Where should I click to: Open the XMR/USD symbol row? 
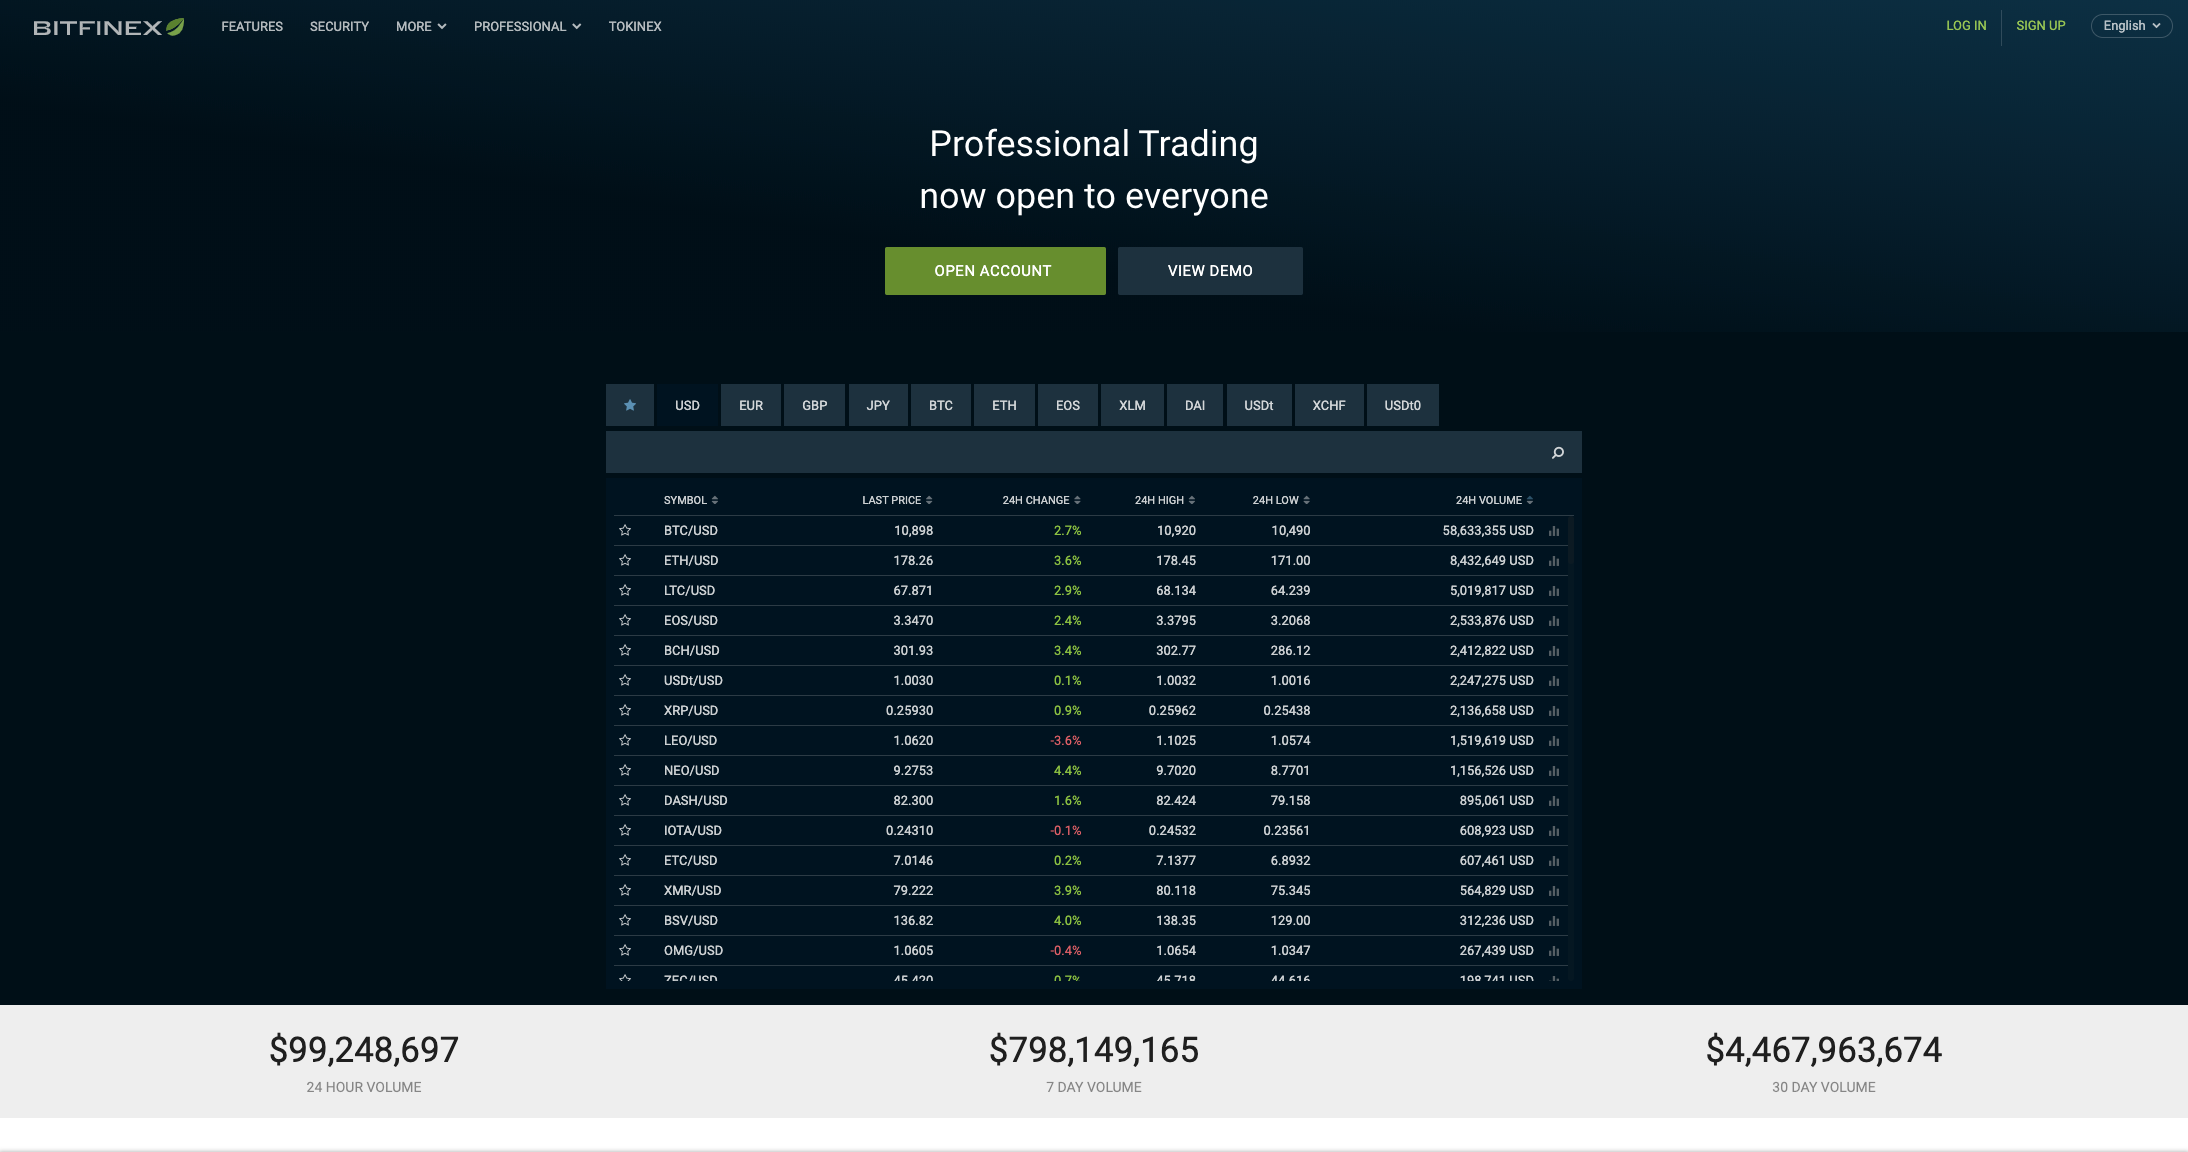tap(1093, 891)
